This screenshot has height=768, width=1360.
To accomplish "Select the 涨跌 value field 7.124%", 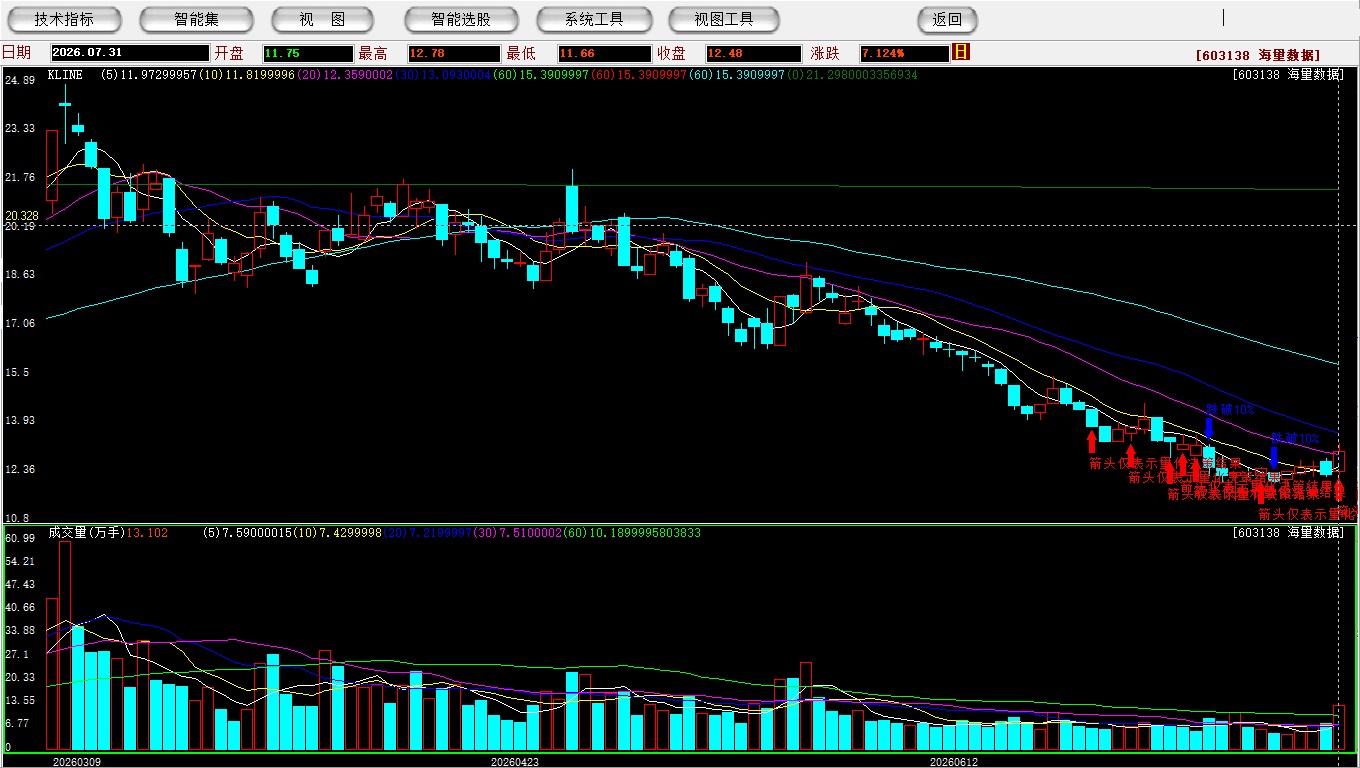I will point(903,53).
